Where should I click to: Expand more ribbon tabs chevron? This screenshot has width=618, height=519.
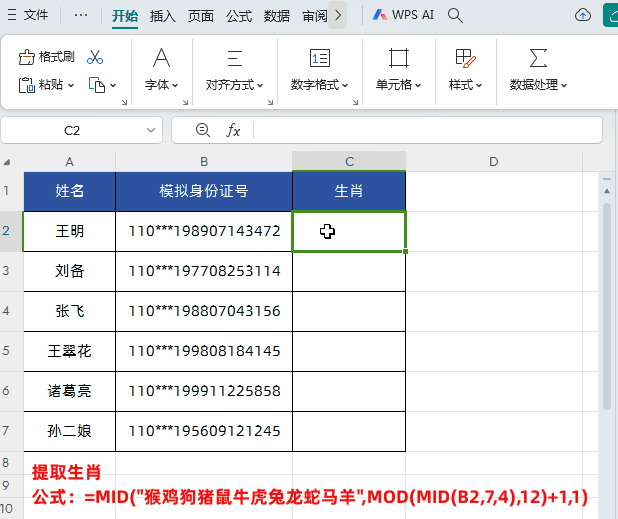(338, 15)
